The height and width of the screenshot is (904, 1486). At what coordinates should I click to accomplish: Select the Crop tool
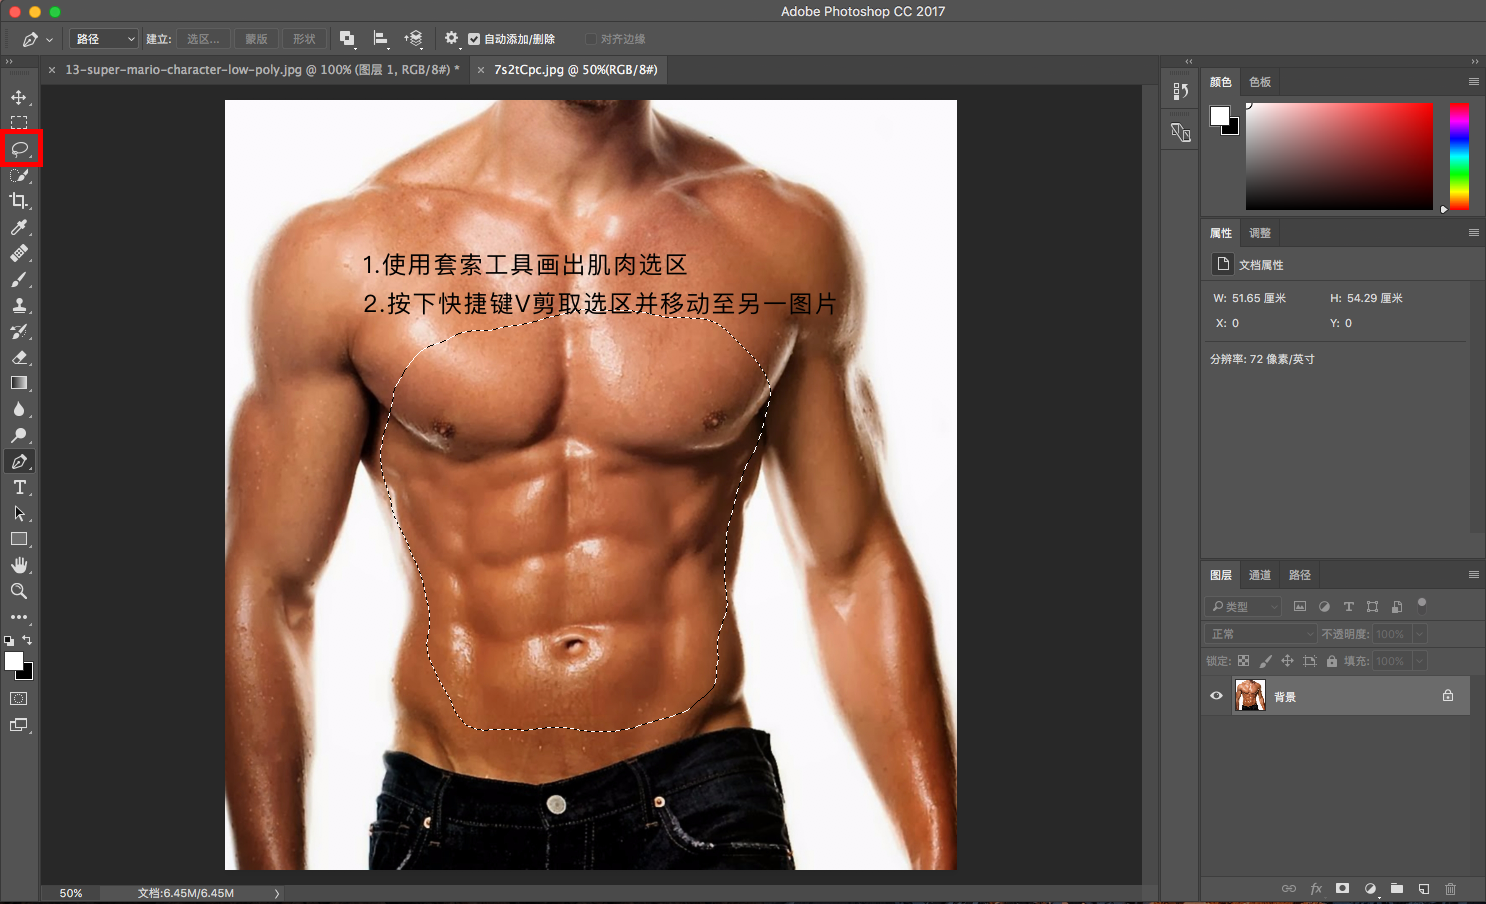click(x=19, y=201)
